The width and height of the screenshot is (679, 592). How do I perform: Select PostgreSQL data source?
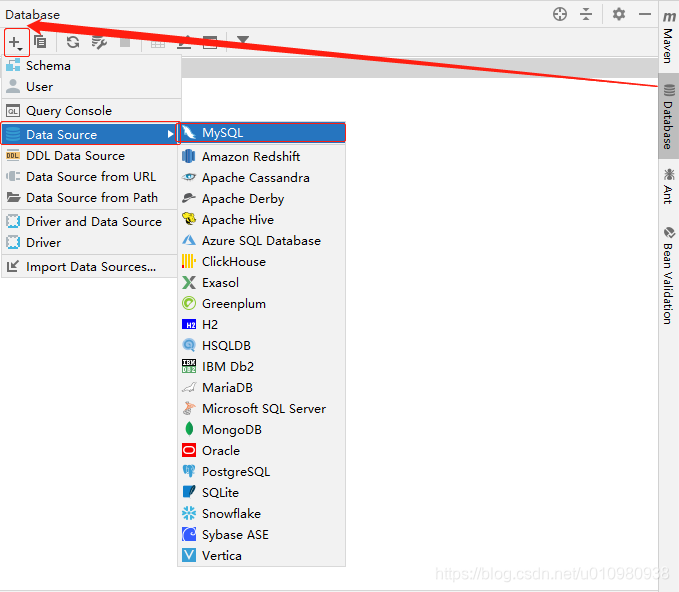[262, 472]
